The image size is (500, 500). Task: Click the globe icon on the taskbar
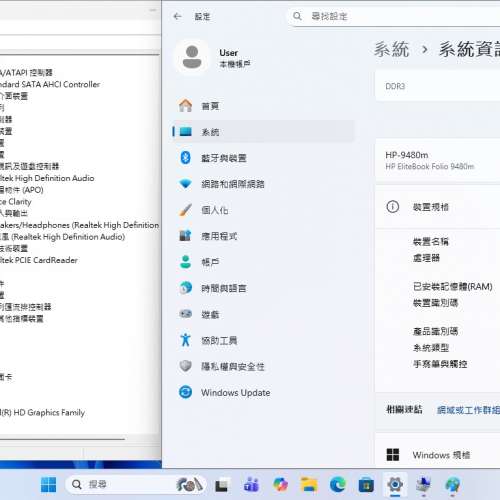tap(452, 485)
